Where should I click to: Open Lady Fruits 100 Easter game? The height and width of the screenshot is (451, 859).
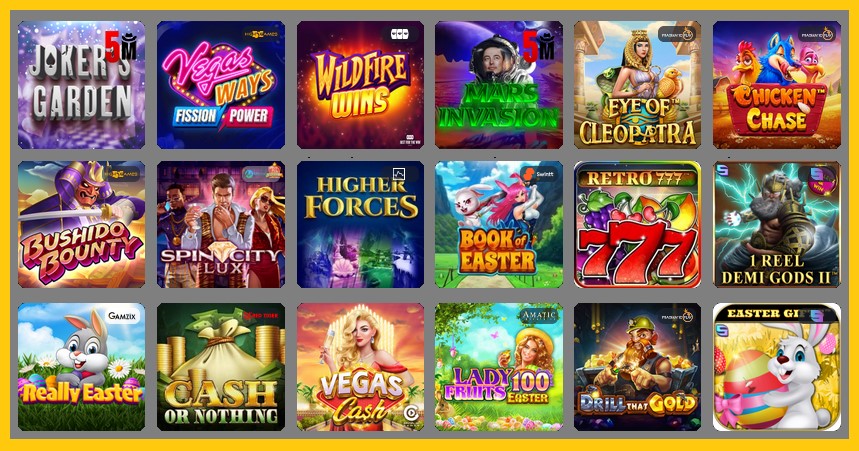(499, 367)
